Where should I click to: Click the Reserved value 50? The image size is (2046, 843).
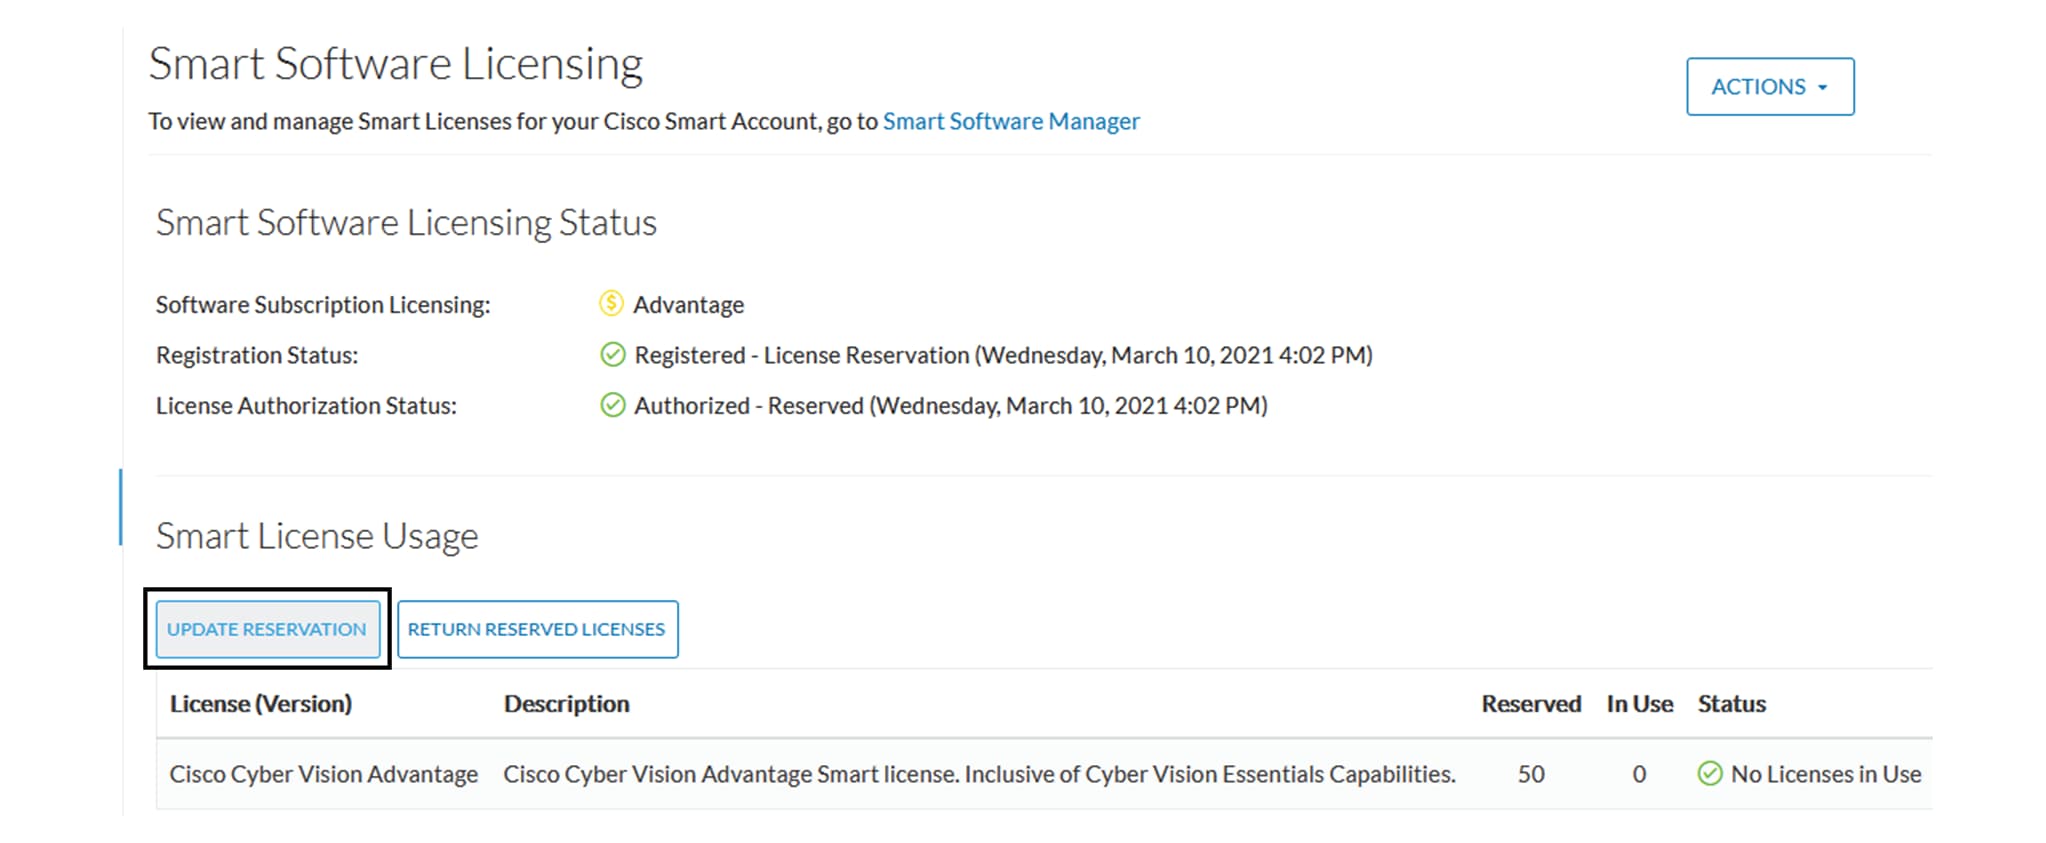1531,774
